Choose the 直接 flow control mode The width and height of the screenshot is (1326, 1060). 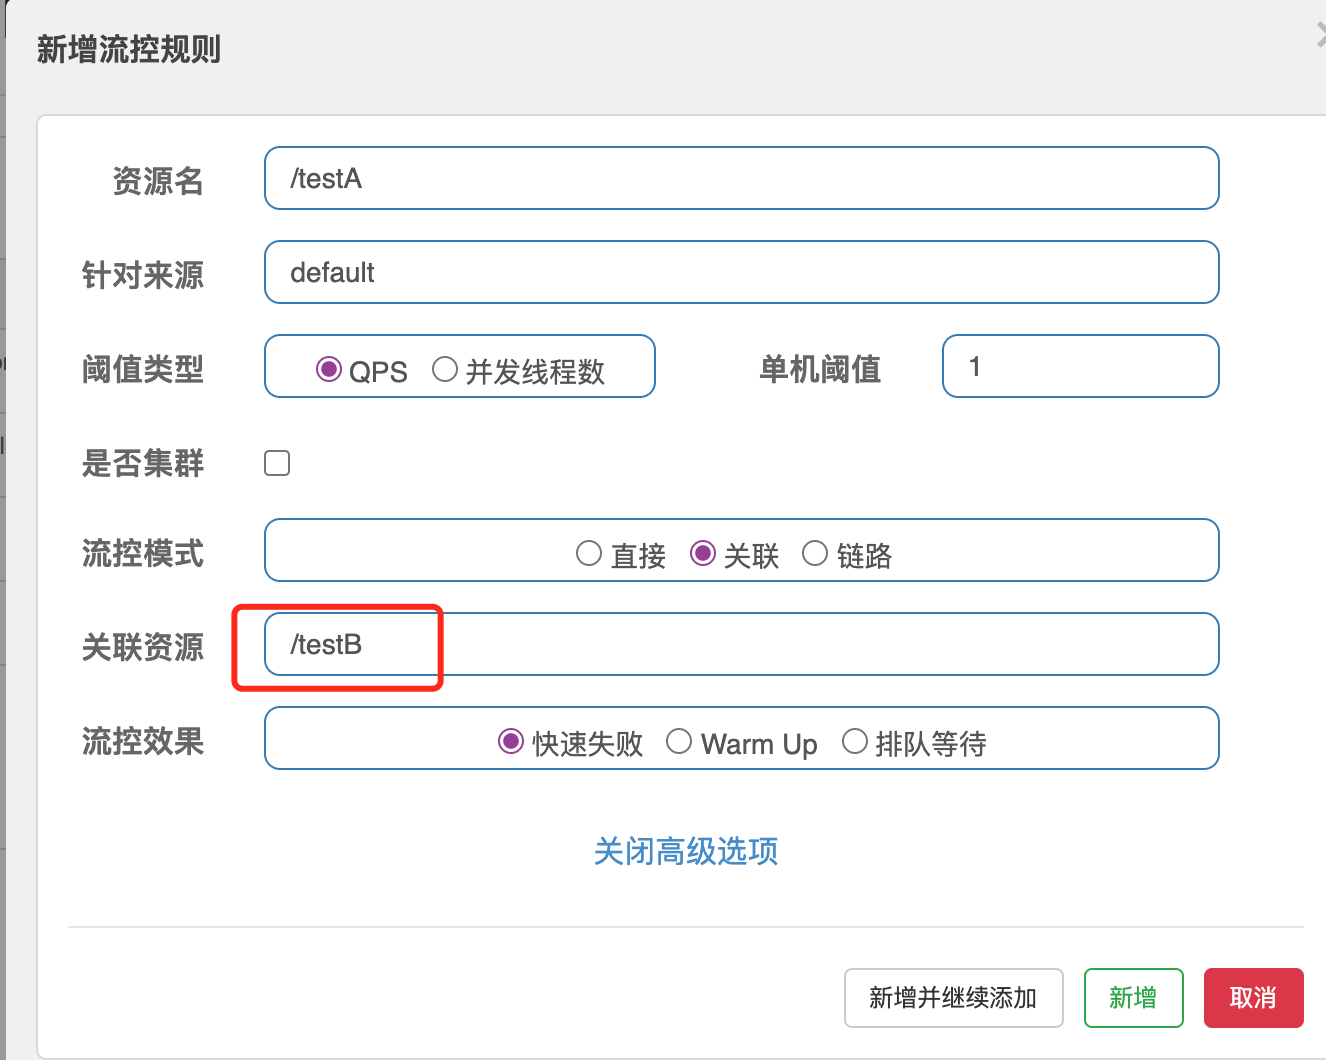click(589, 553)
